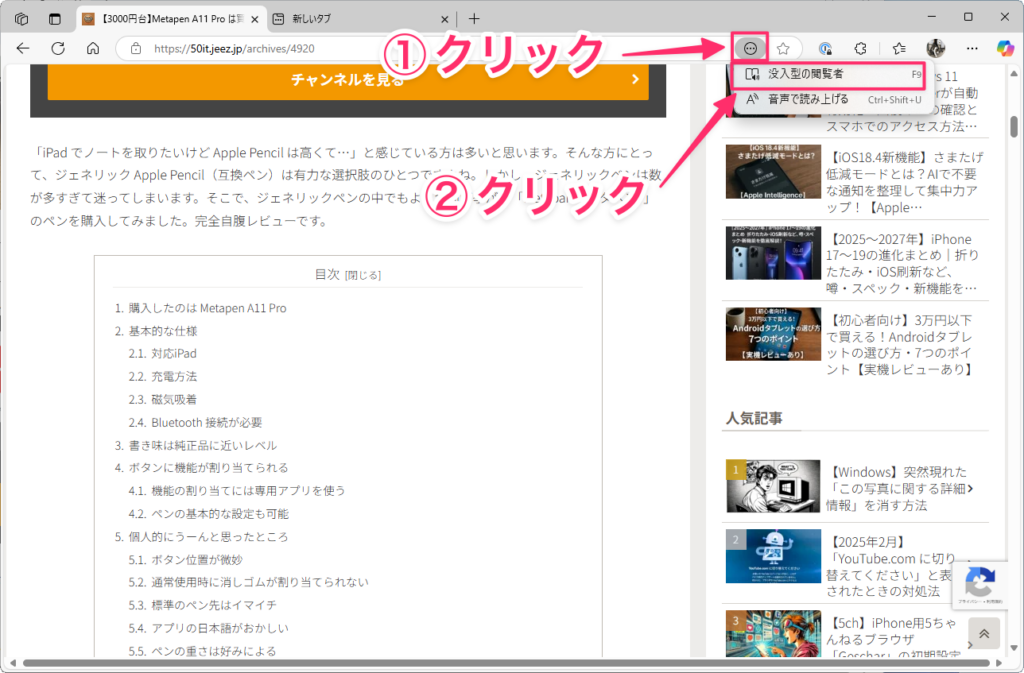The width and height of the screenshot is (1024, 673).
Task: Open the Favorites list icon
Action: coord(899,48)
